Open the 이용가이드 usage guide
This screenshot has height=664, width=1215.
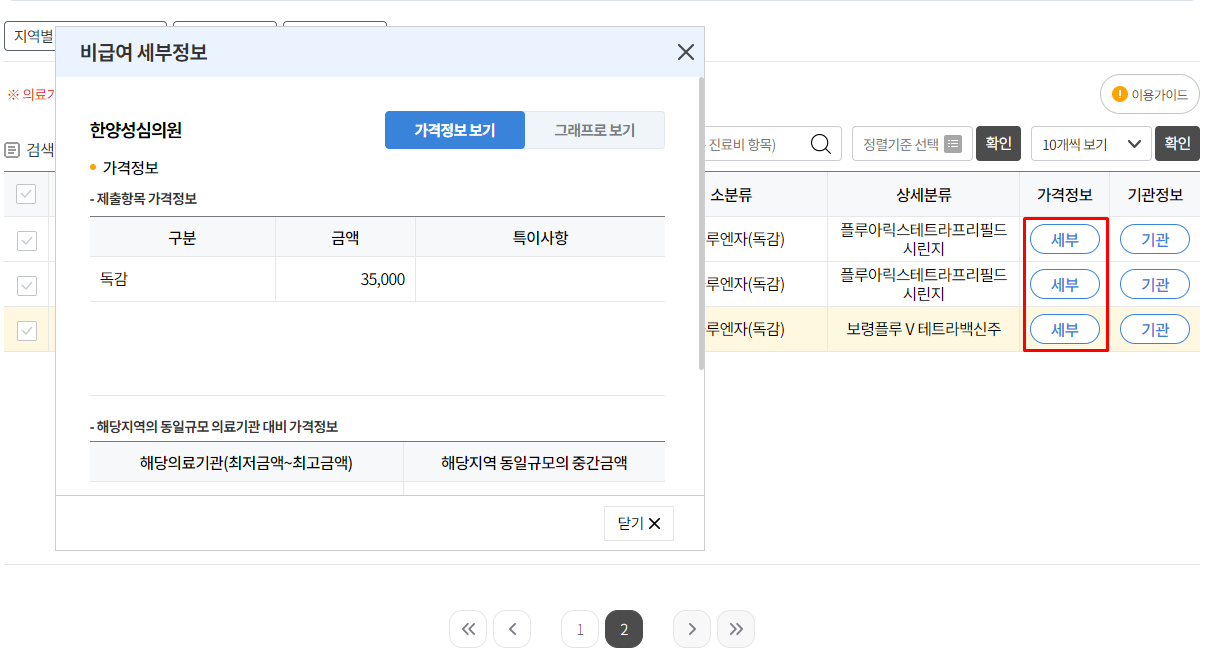coord(1149,95)
